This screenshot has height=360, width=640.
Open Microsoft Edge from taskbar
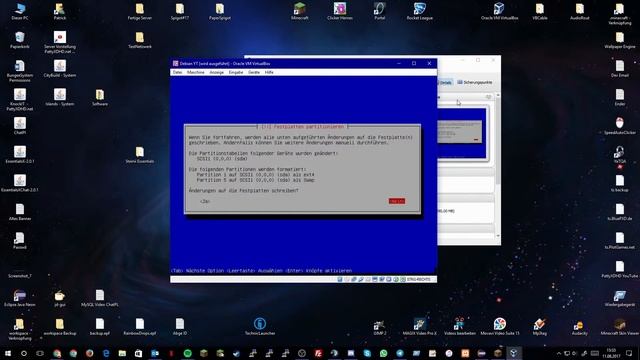pyautogui.click(x=106, y=353)
